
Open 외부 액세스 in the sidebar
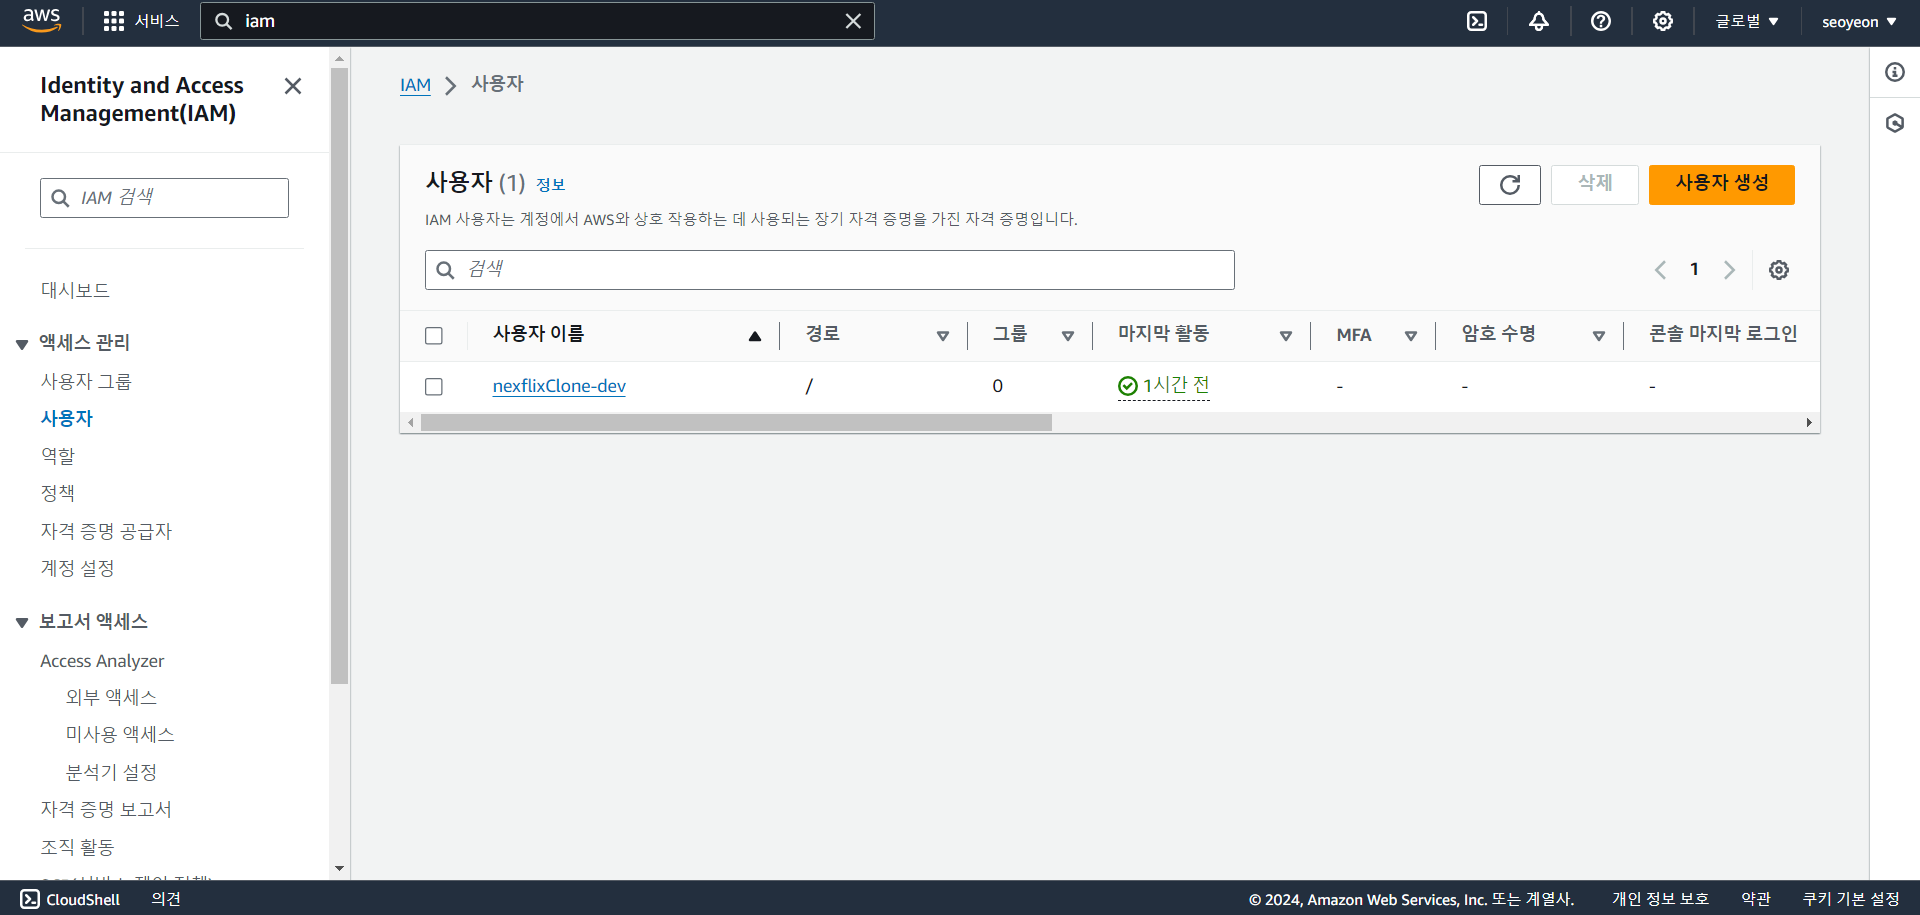111,697
